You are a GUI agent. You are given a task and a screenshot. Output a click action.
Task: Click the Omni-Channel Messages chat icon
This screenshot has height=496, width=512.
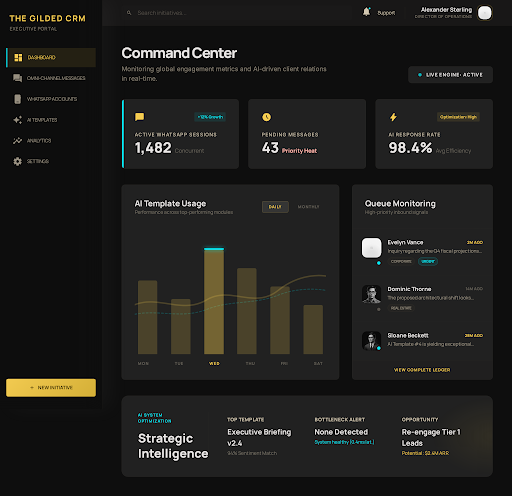(17, 78)
